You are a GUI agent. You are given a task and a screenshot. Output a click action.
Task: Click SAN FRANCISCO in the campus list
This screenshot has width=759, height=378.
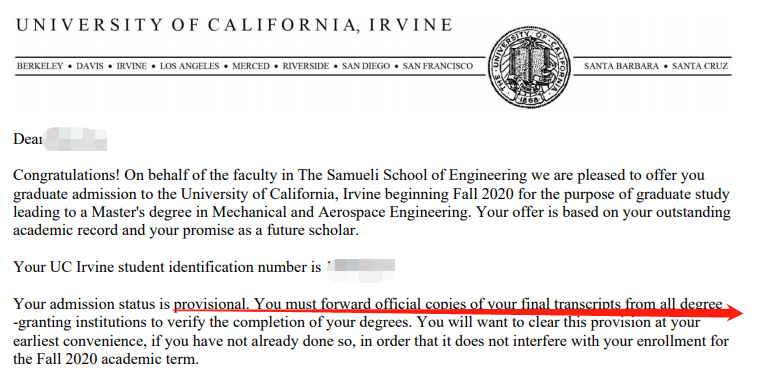438,66
